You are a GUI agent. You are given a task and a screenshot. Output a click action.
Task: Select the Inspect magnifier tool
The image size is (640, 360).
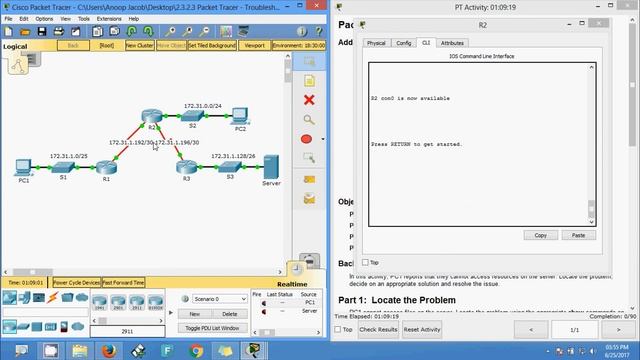tap(309, 120)
